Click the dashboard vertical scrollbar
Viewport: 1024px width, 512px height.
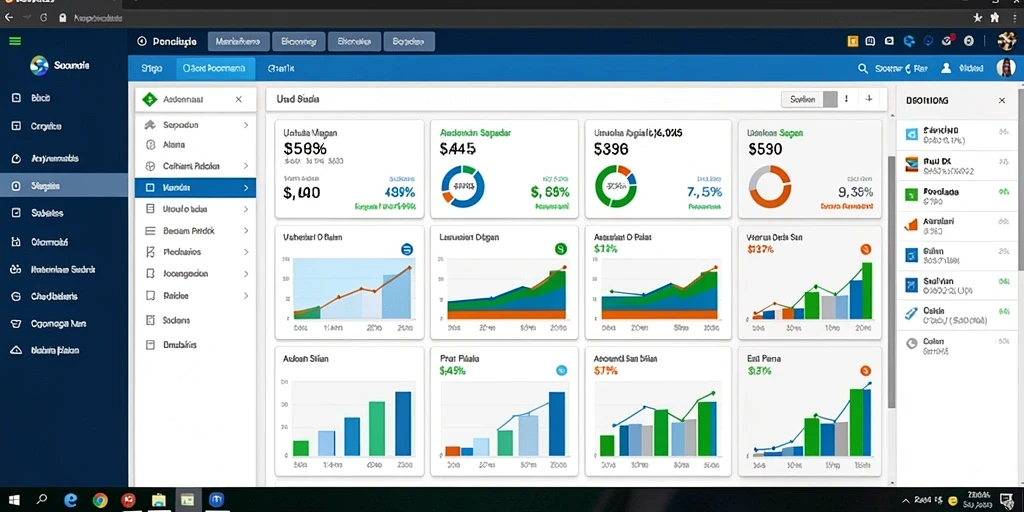click(891, 281)
